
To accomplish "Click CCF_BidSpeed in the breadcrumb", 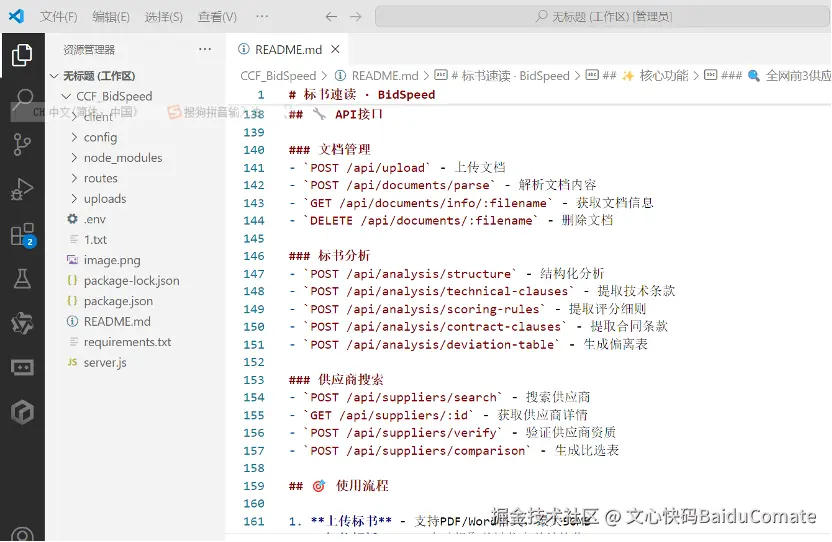I will (x=278, y=76).
